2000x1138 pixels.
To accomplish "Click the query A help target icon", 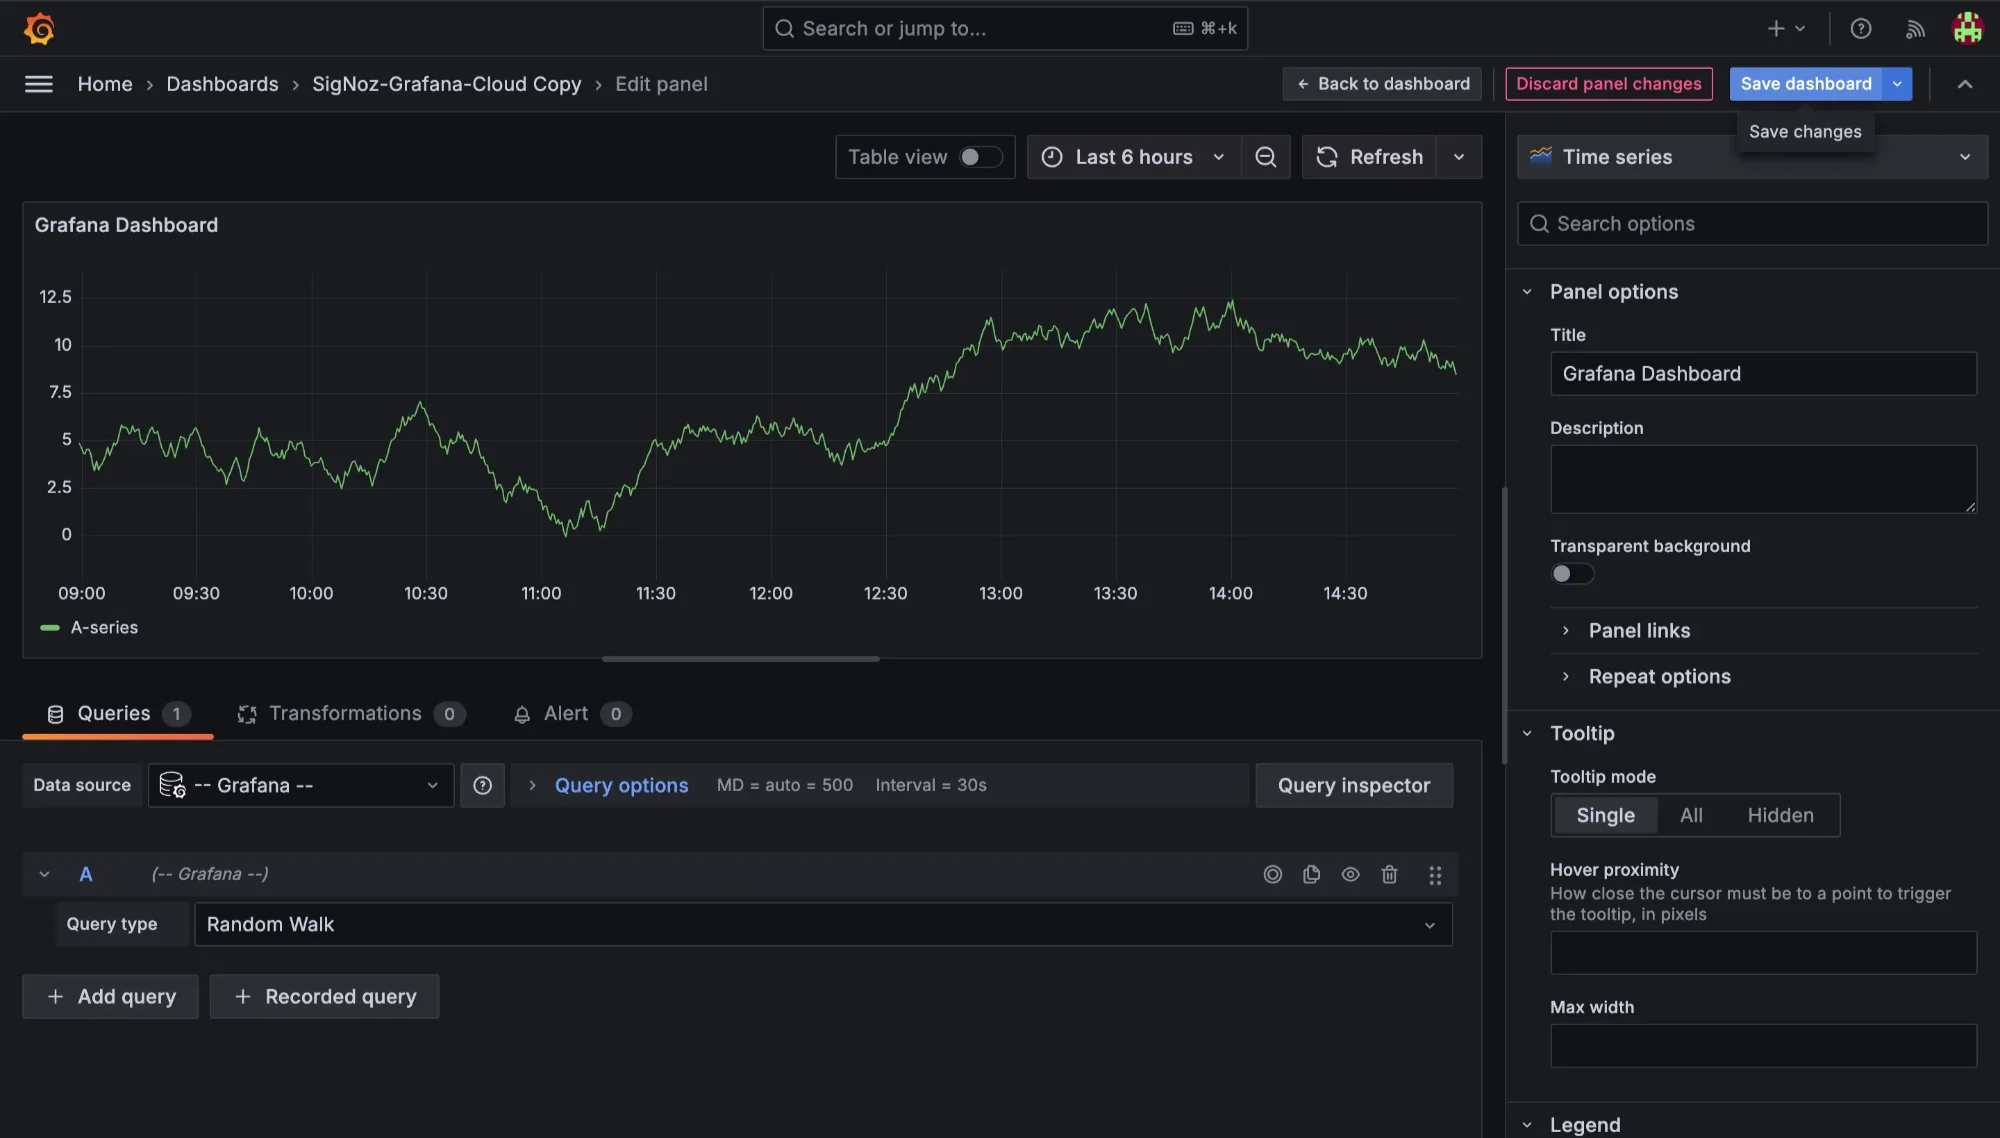I will (1272, 875).
